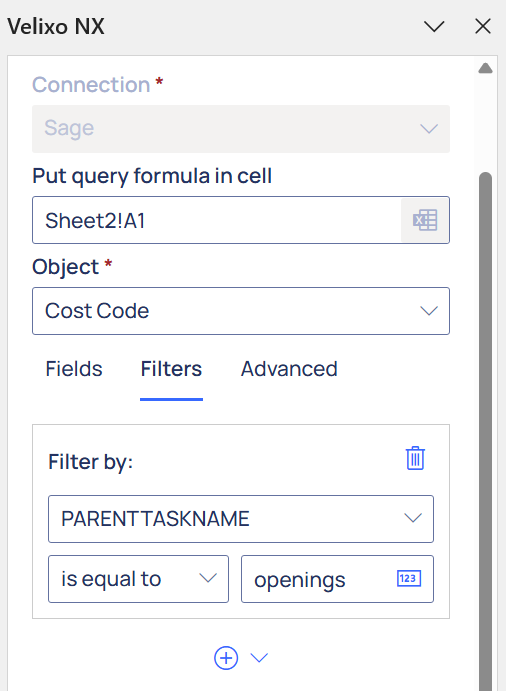
Task: Click the Velixo NX pane title
Action: (x=56, y=26)
